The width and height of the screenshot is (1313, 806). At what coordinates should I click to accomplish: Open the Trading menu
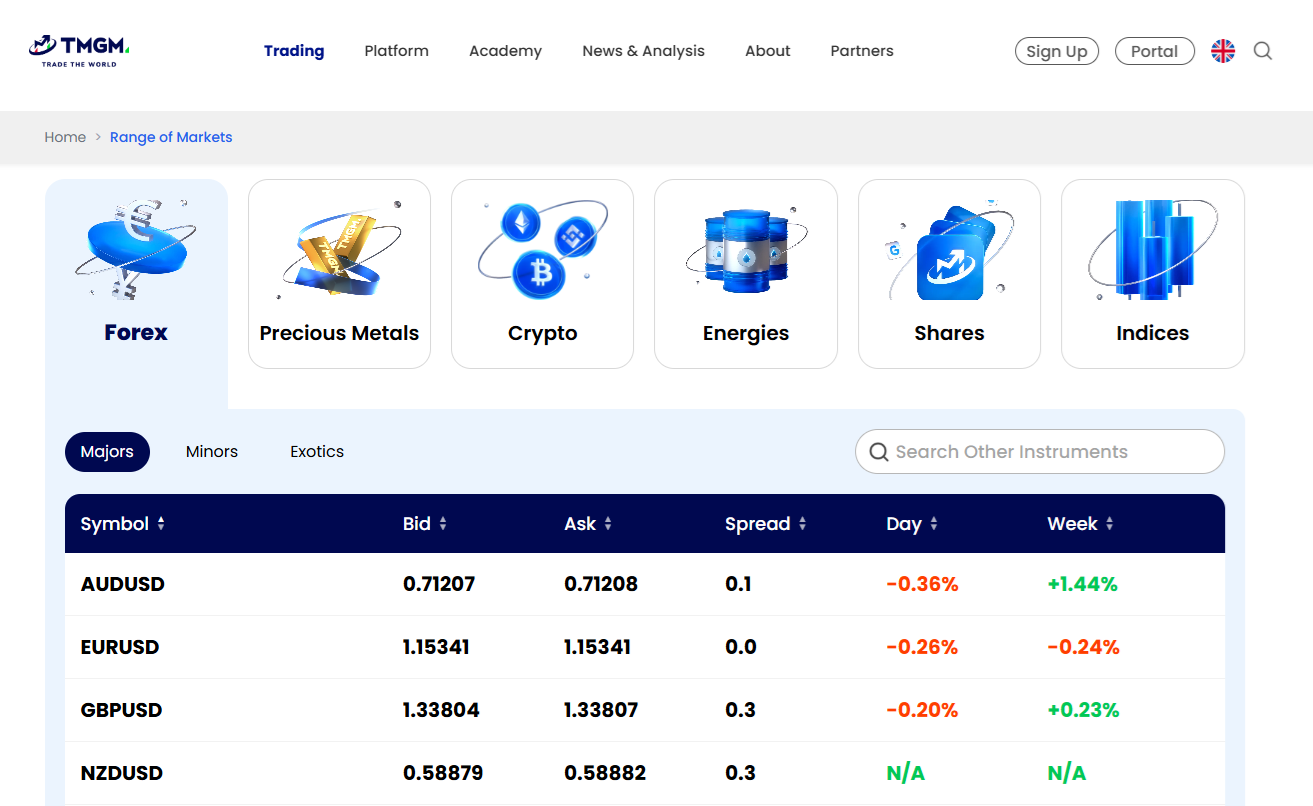tap(294, 51)
